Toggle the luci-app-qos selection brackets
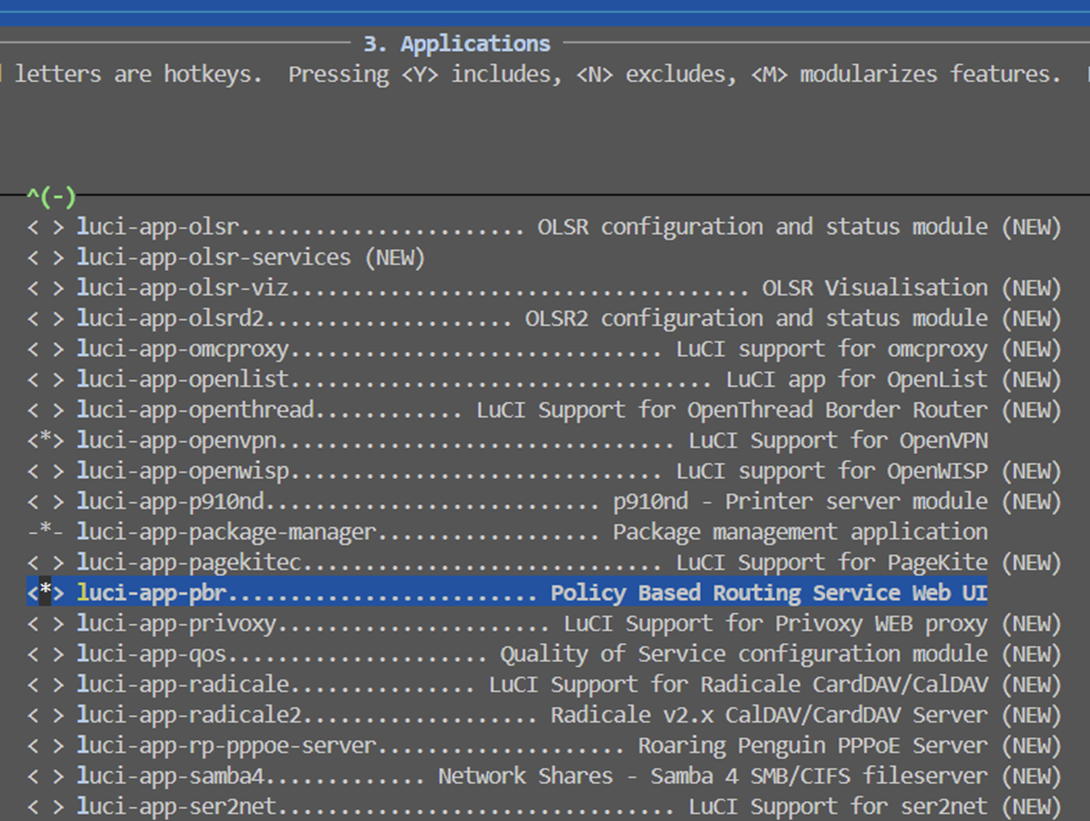Screen dimensions: 1090x821 point(46,654)
